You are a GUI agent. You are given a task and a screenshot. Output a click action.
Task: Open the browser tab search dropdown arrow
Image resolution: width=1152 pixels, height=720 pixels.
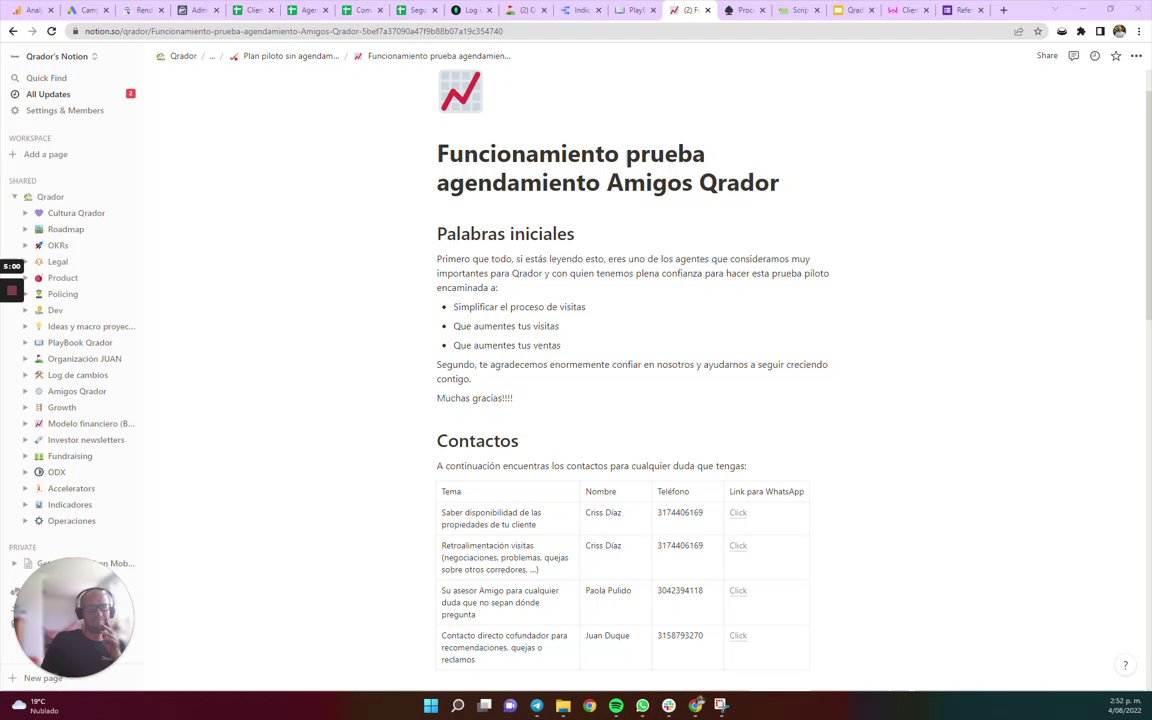click(x=1055, y=10)
